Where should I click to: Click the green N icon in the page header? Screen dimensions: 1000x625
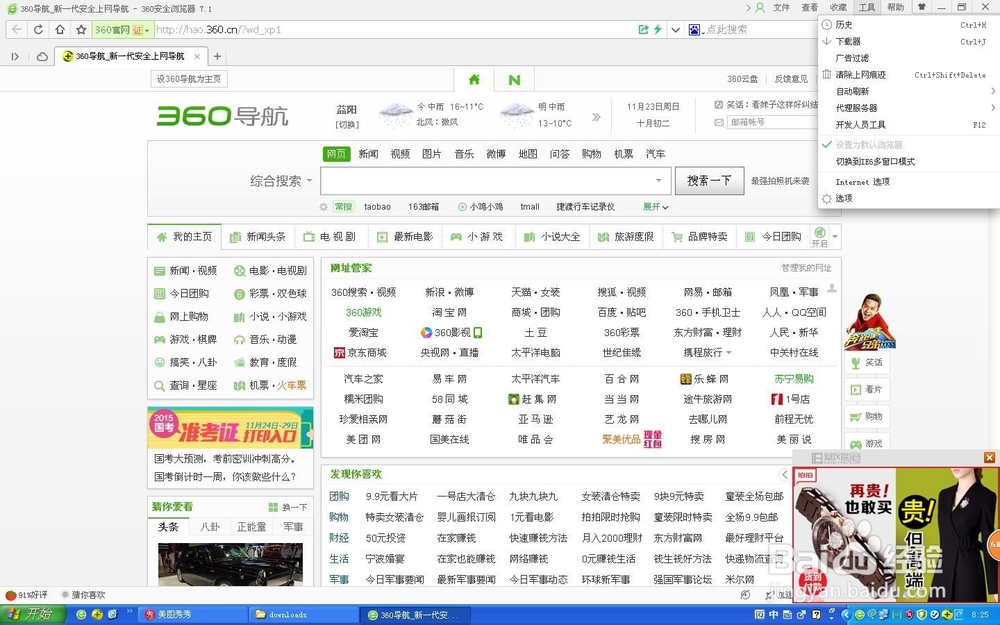[514, 80]
